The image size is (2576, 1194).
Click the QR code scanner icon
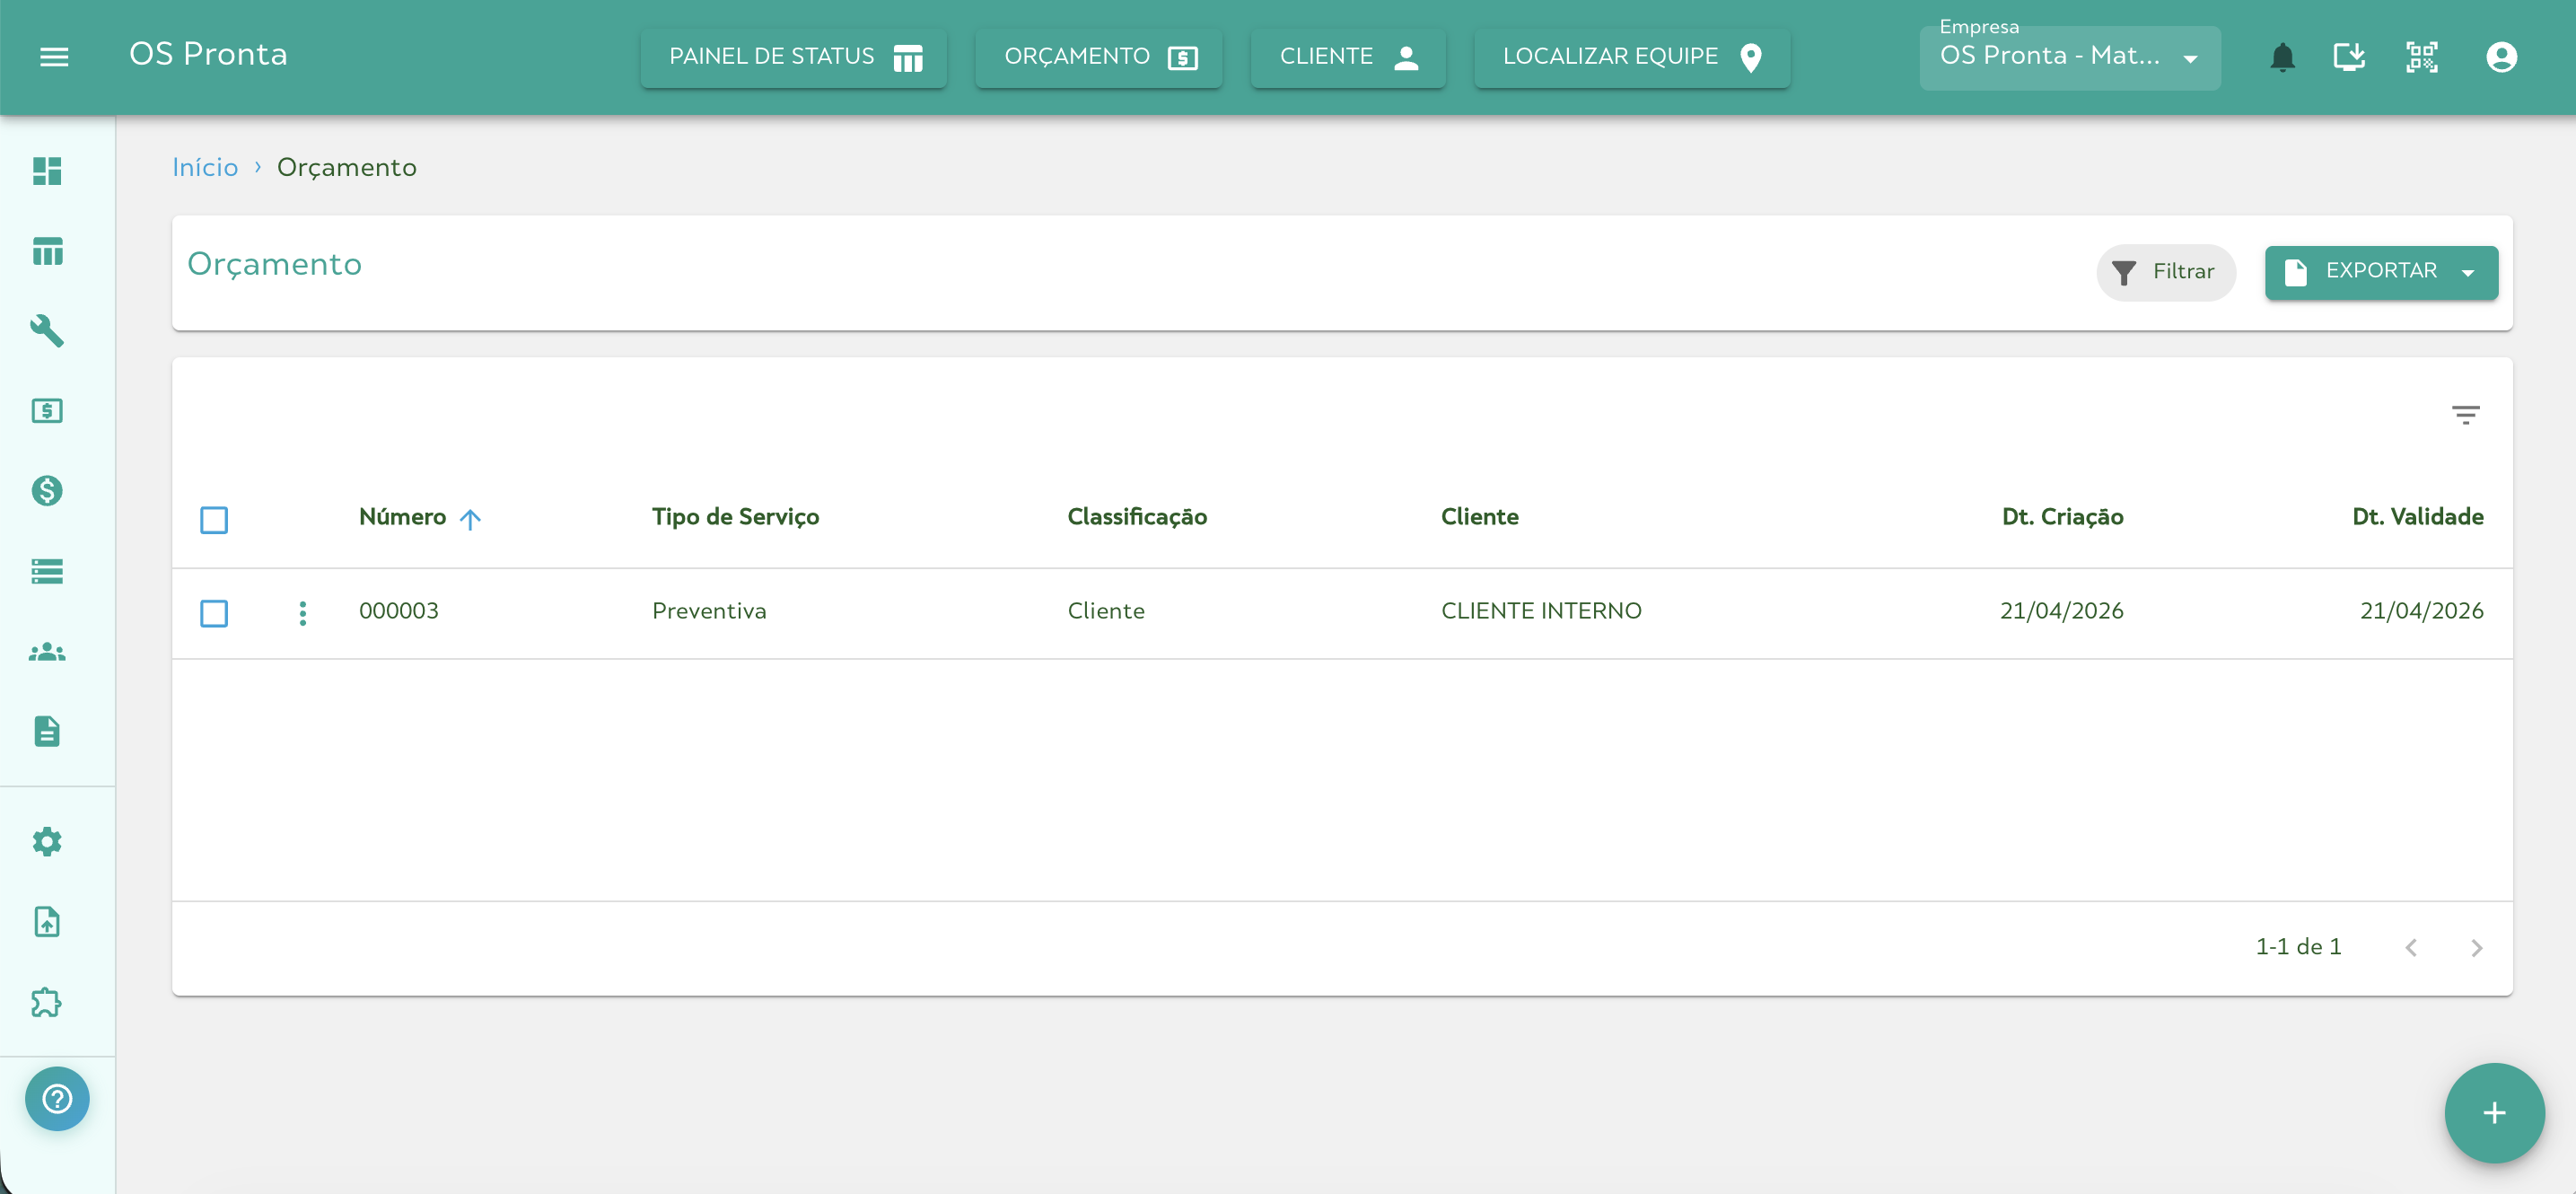tap(2421, 57)
